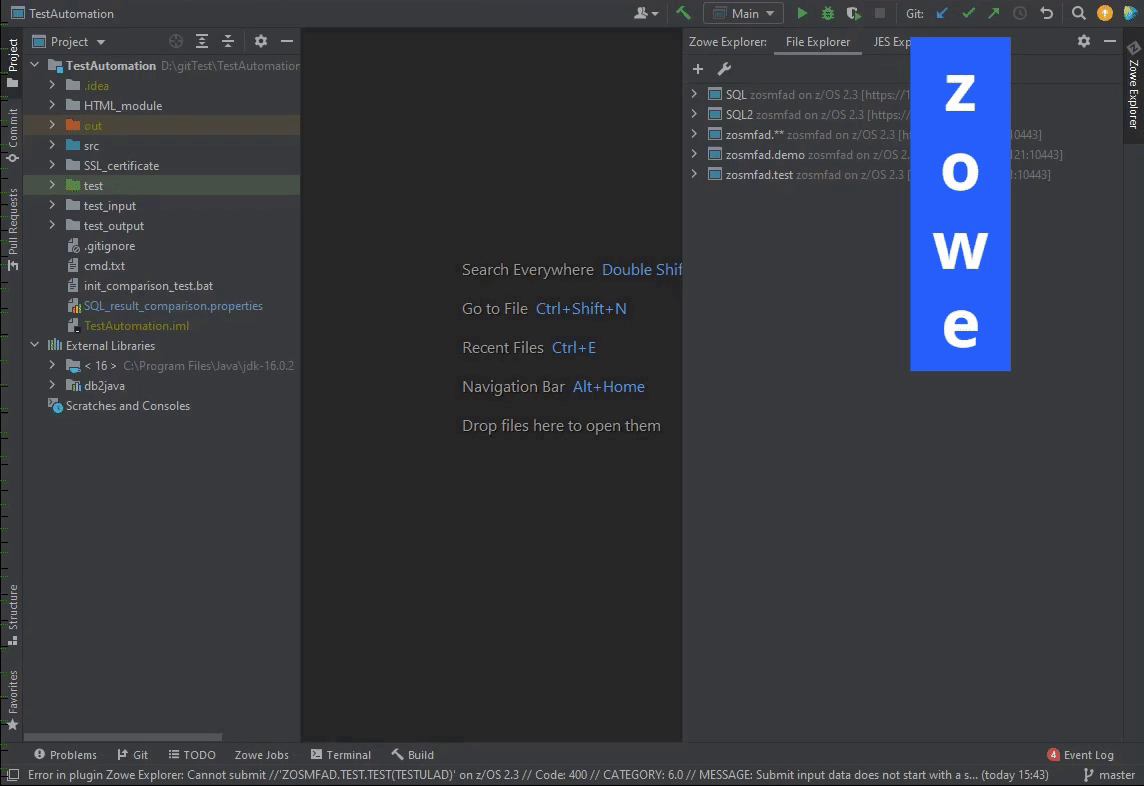Expand the src folder in project tree
Screen dimensions: 1144x786
(x=52, y=146)
